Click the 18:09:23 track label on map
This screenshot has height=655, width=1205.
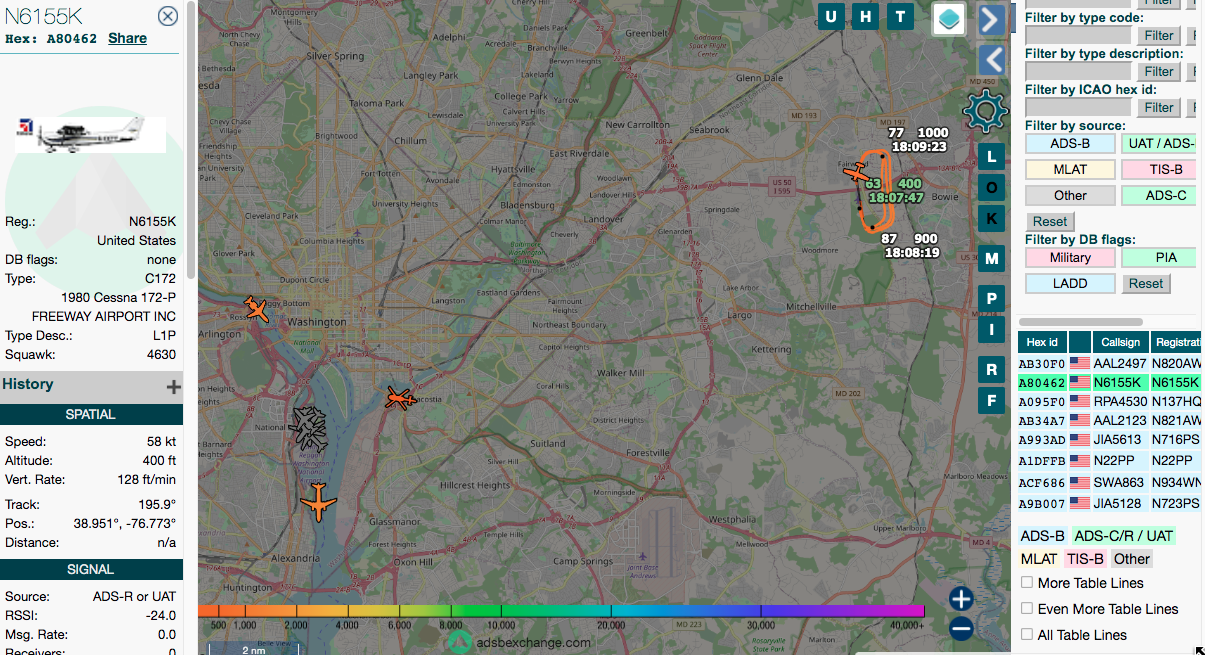pos(918,146)
